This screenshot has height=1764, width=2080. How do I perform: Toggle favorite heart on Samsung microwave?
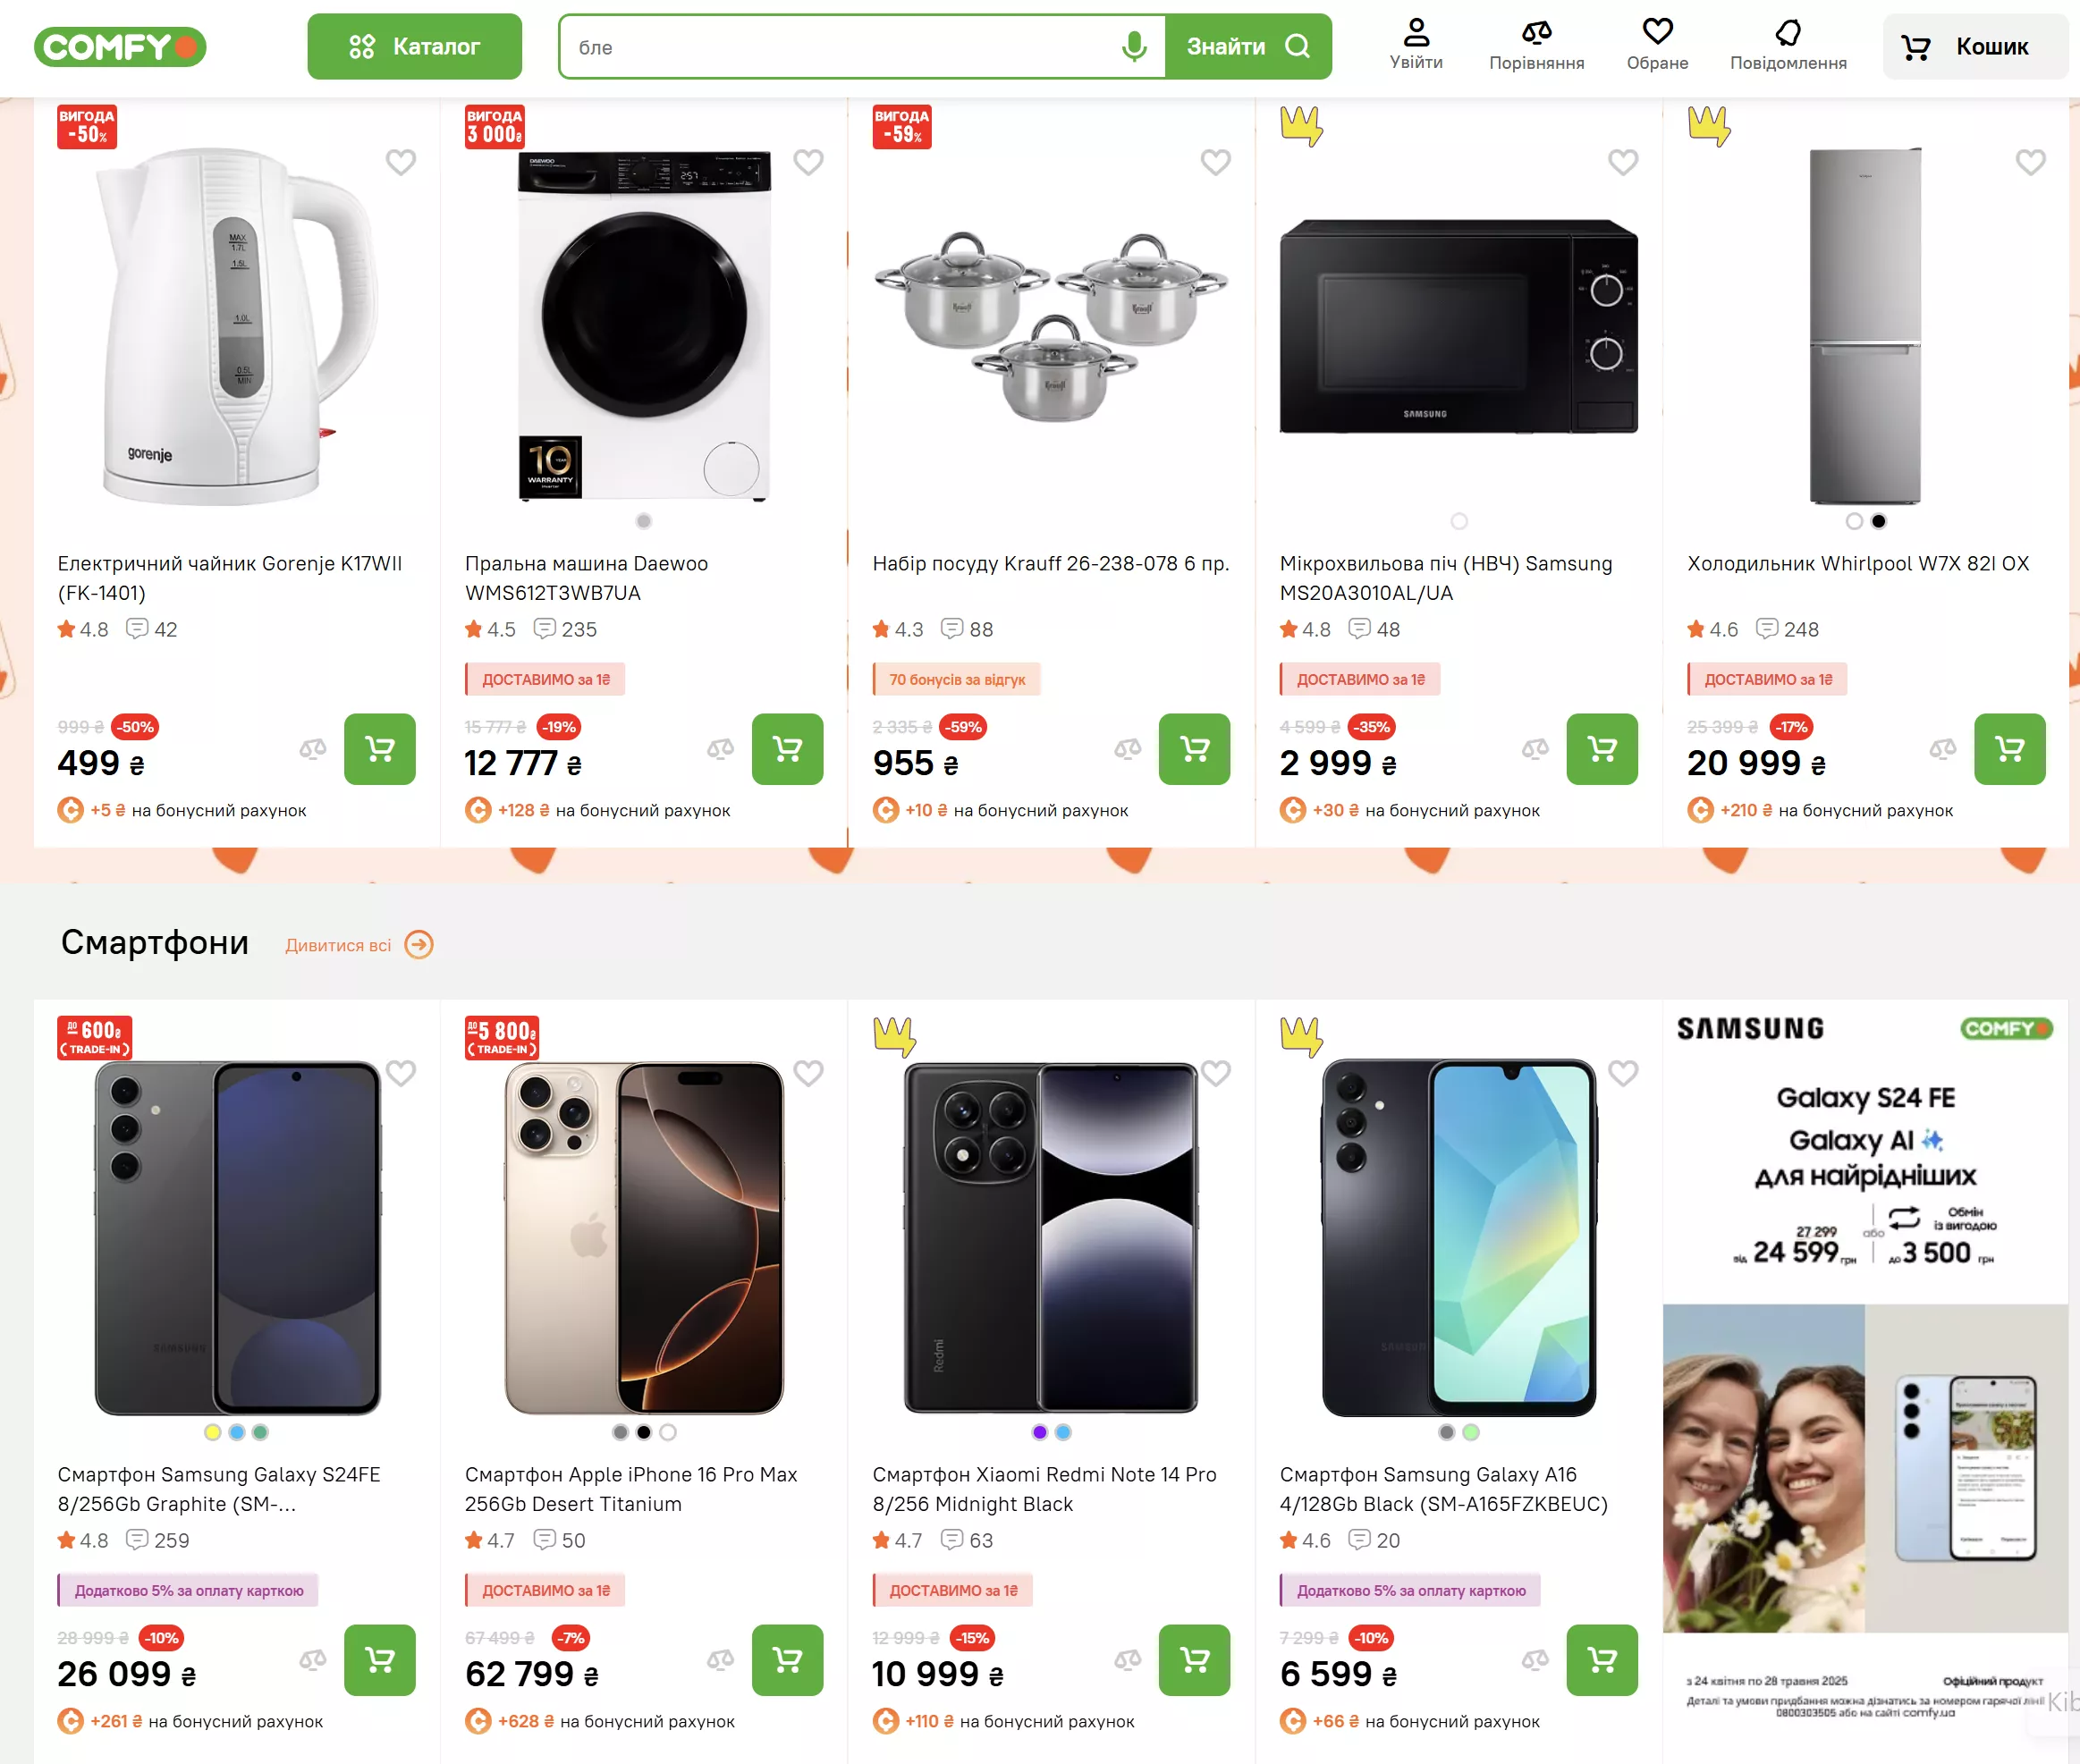(1623, 162)
